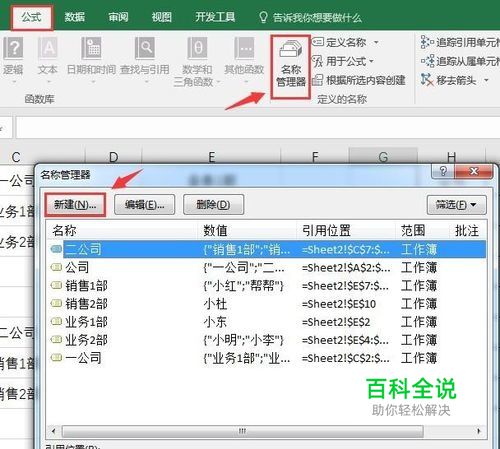The height and width of the screenshot is (449, 500).
Task: Switch to the 数据 tab
Action: pos(74,17)
